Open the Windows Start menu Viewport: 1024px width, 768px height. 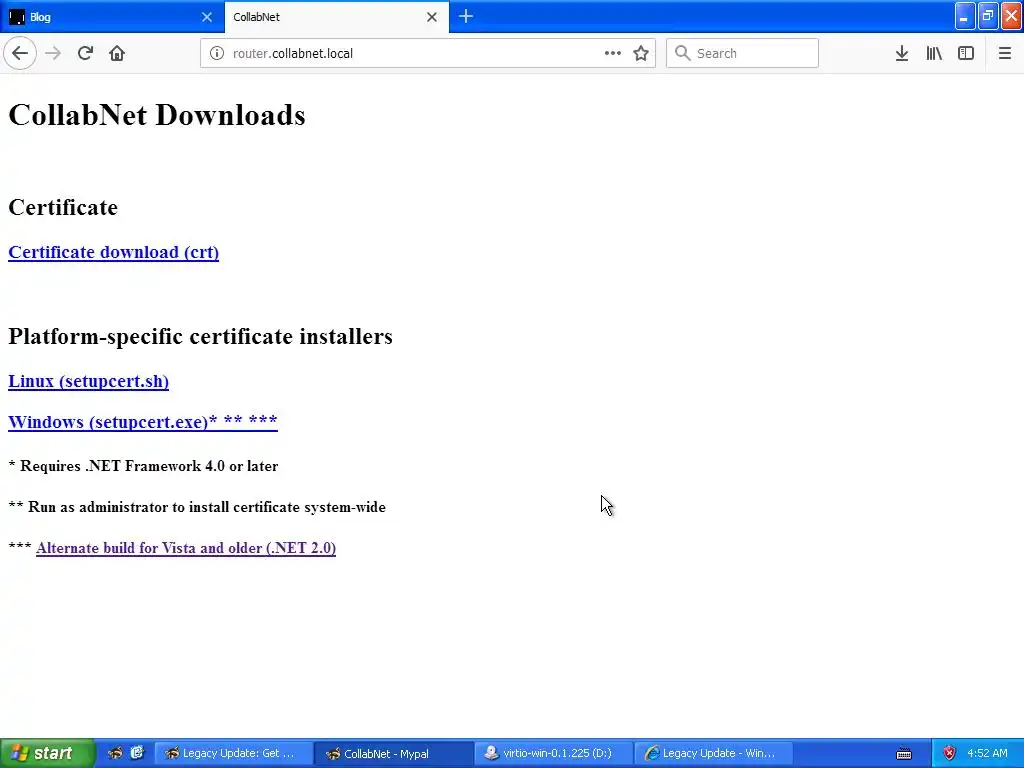click(x=47, y=753)
